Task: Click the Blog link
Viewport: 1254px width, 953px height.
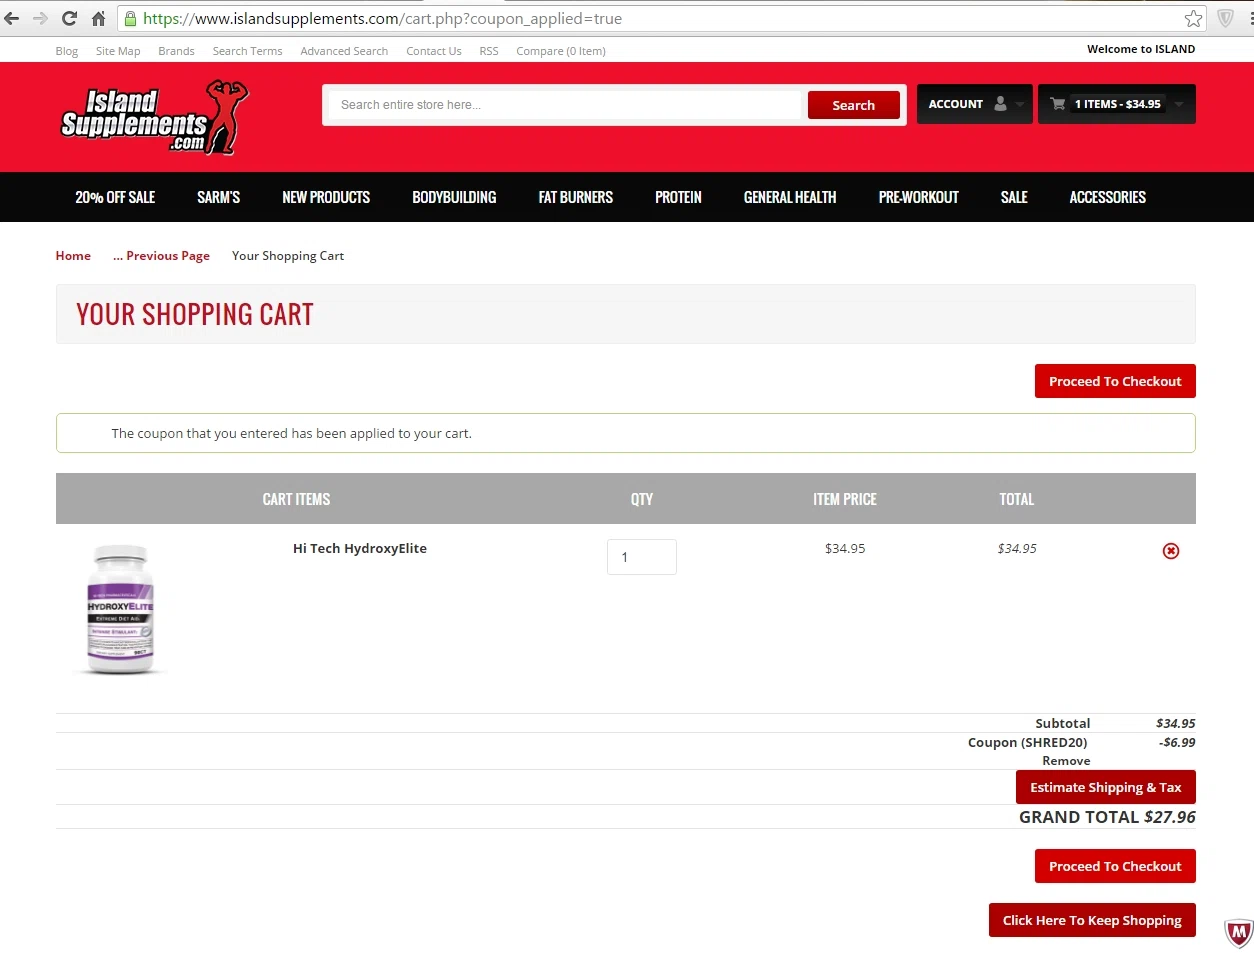Action: (x=67, y=51)
